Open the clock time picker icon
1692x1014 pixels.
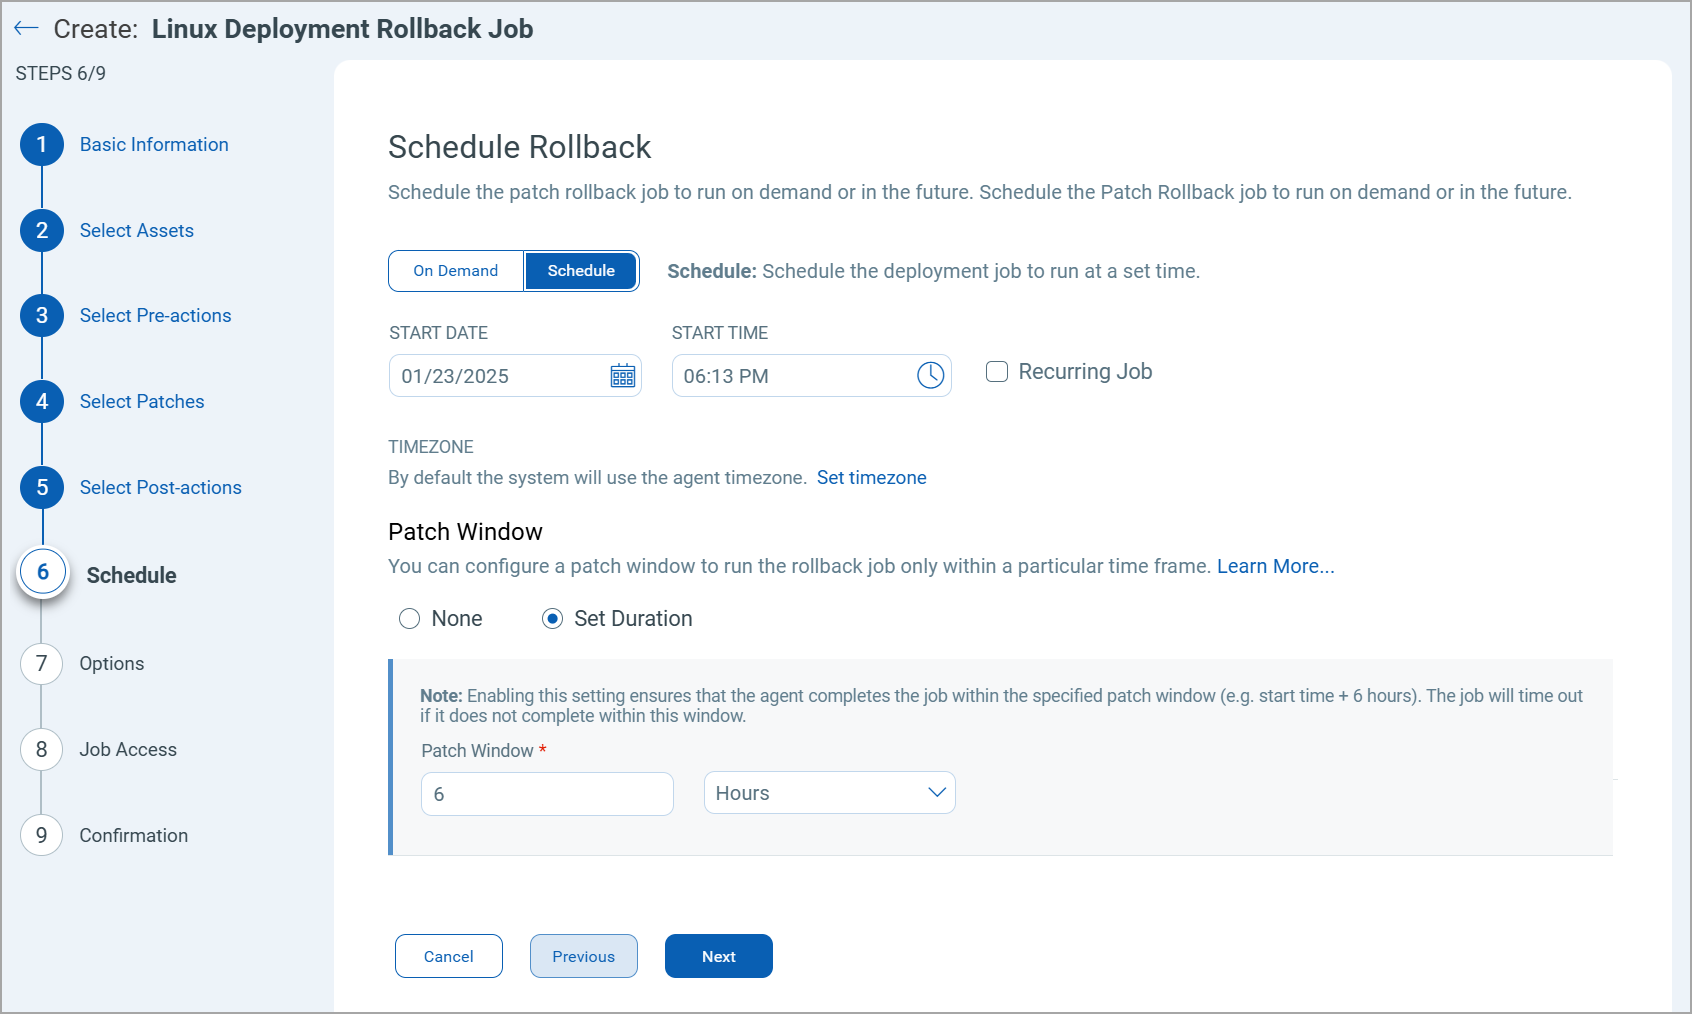[930, 375]
